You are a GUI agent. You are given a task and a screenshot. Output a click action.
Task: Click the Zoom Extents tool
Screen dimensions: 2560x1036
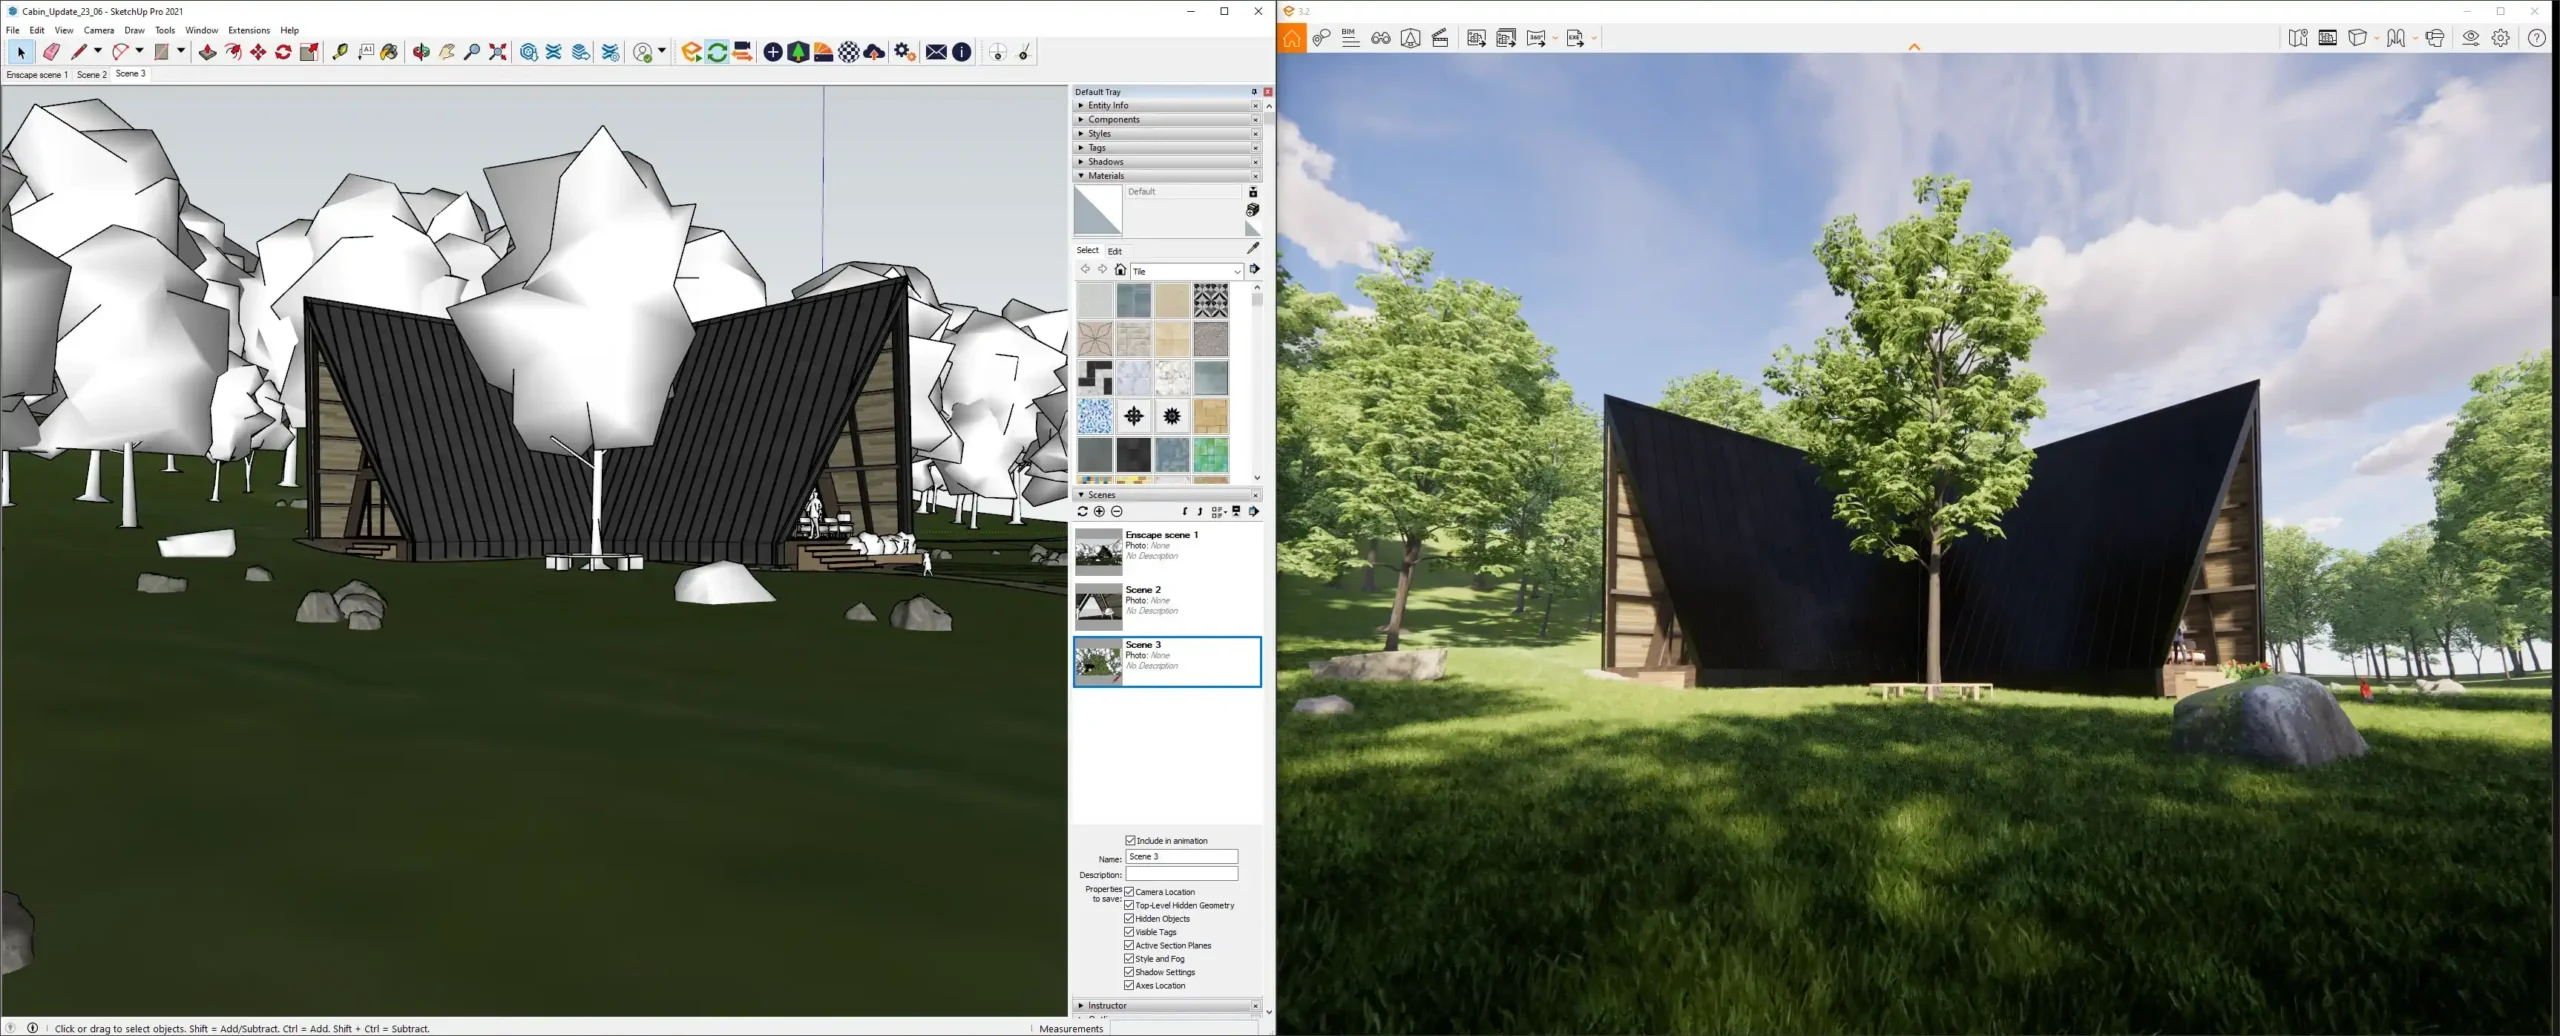498,52
